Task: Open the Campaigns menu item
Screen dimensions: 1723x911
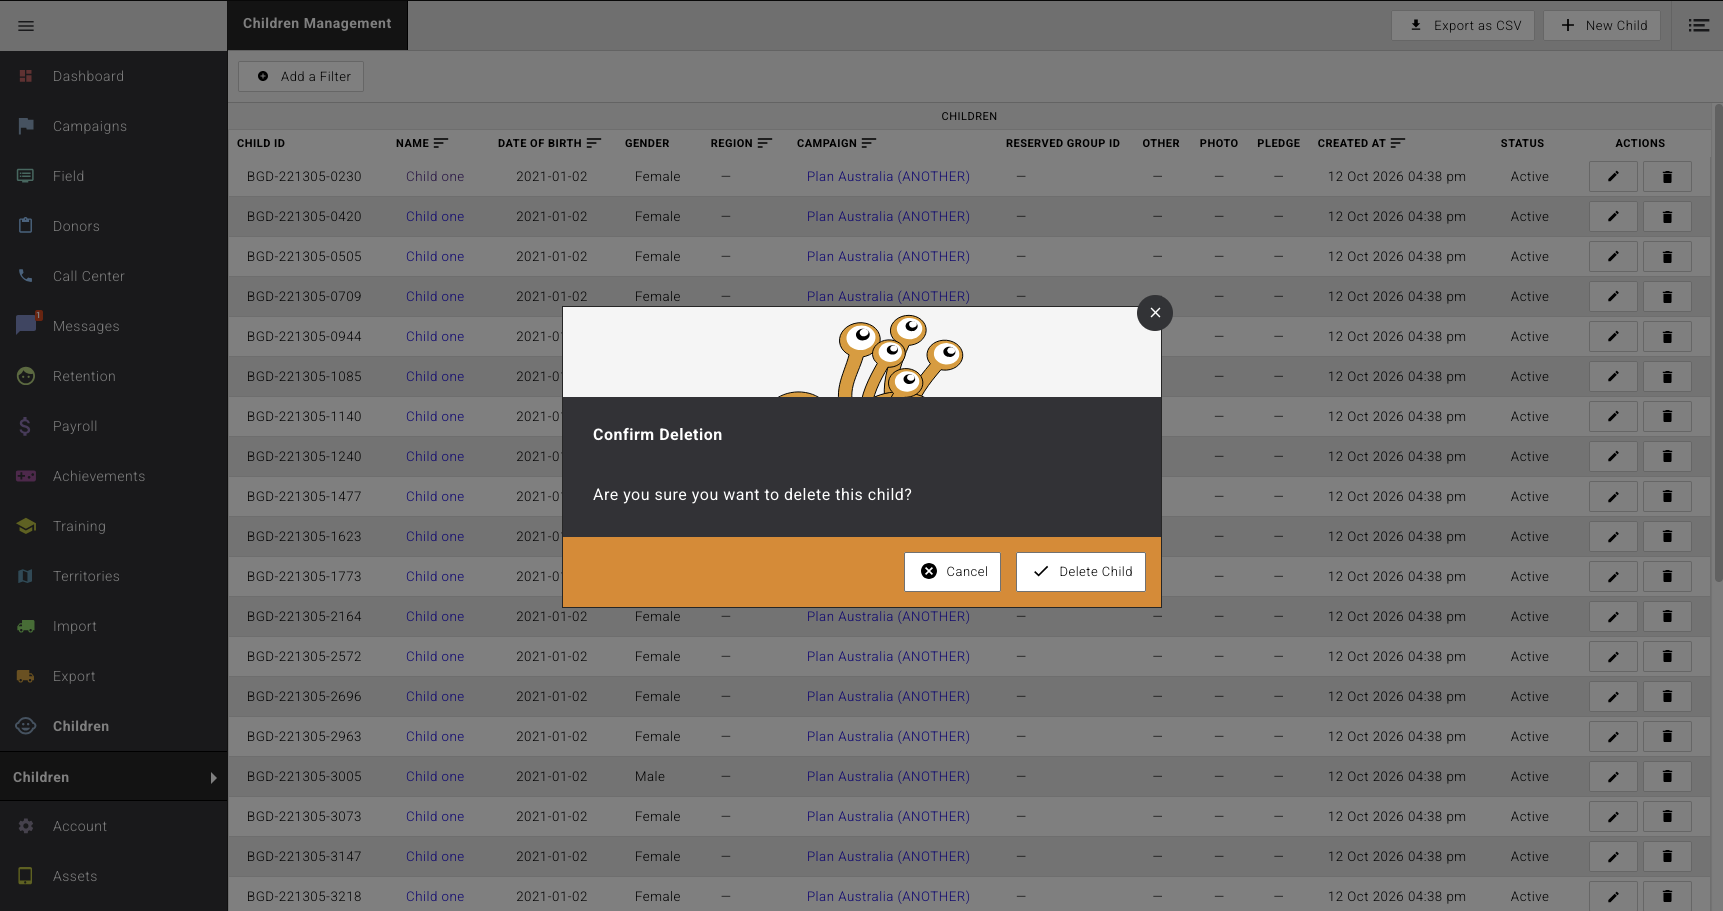Action: pos(90,126)
